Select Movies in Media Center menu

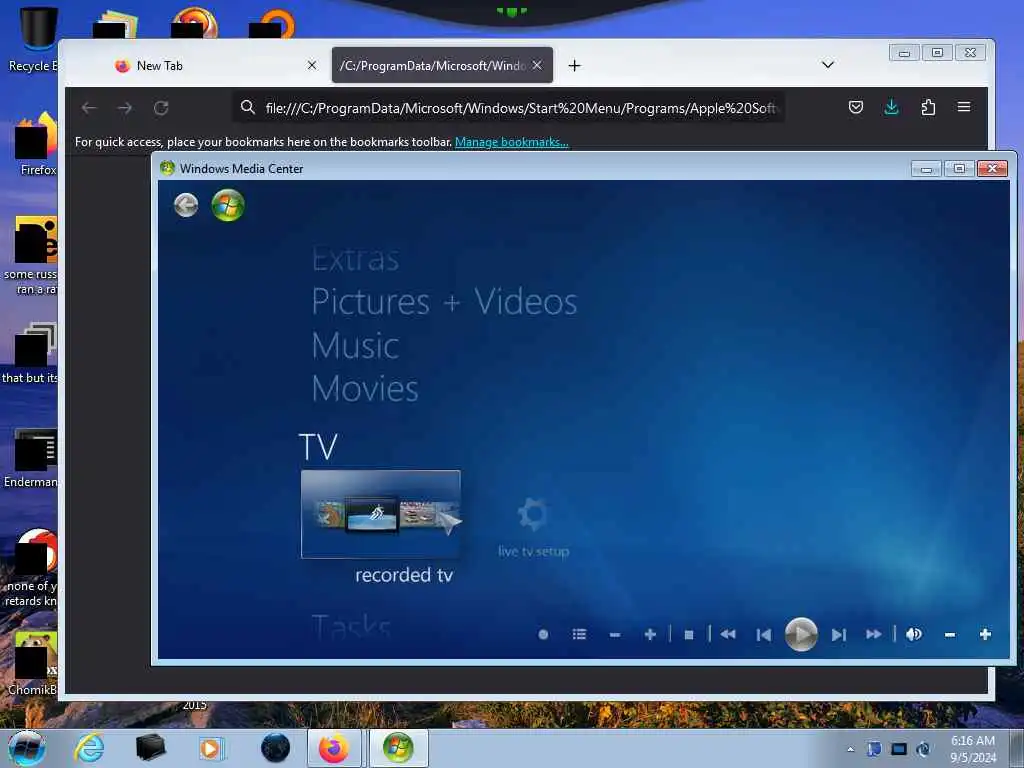tap(365, 389)
